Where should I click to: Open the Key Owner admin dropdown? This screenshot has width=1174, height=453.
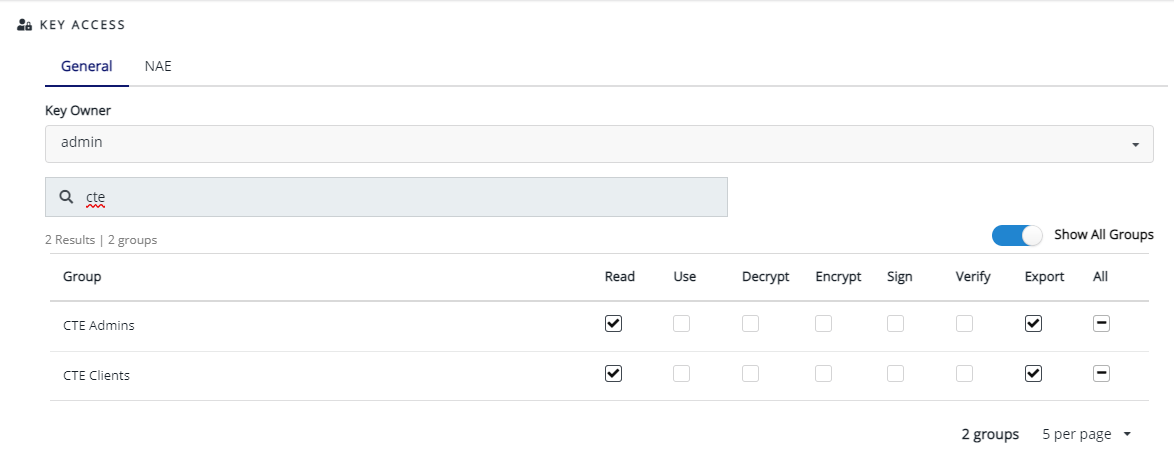coord(599,144)
